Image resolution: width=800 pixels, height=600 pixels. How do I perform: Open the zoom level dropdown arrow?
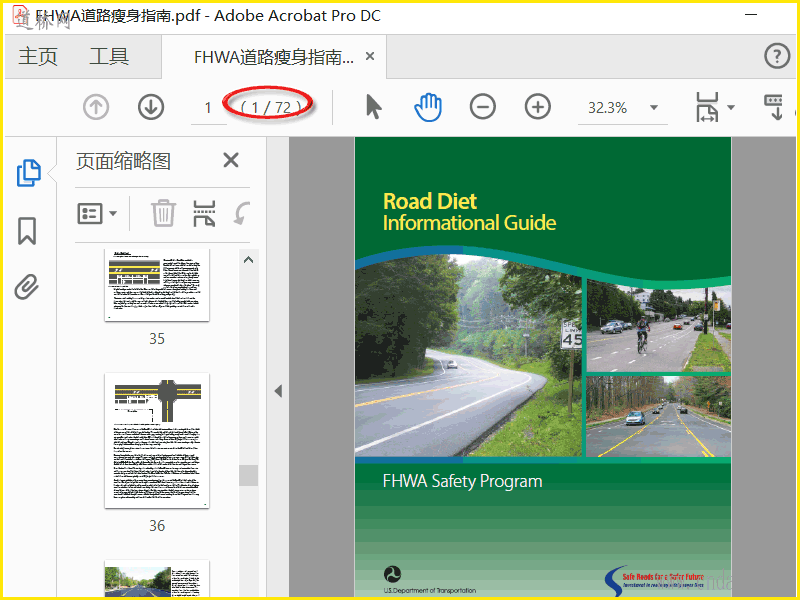(654, 108)
